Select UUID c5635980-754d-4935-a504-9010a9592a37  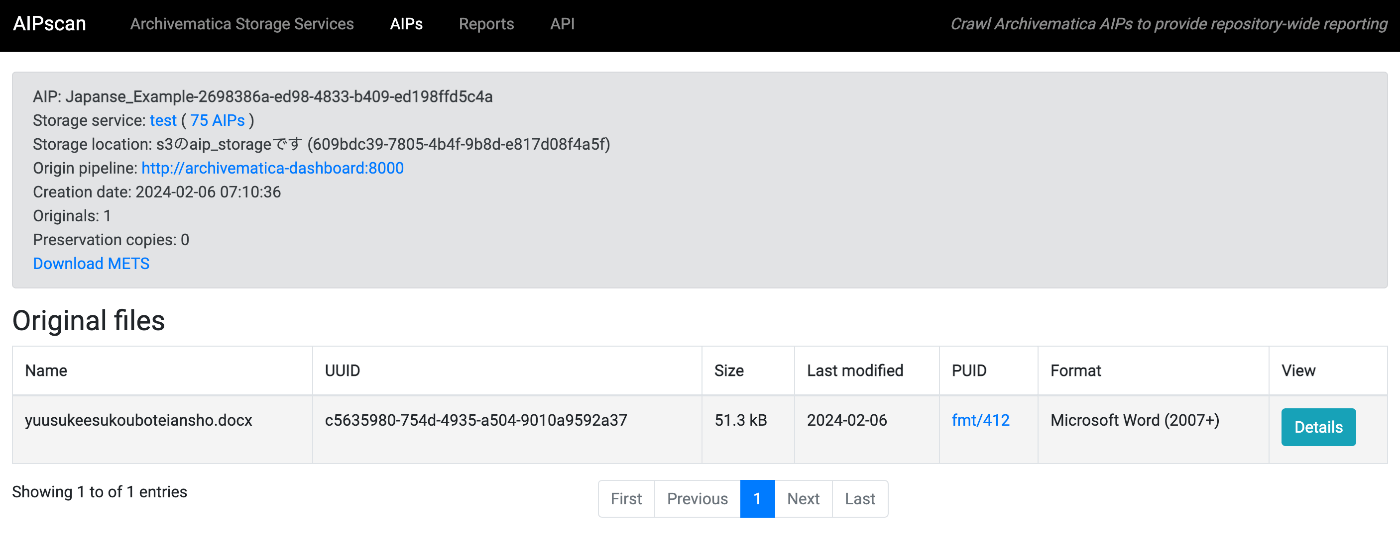476,421
